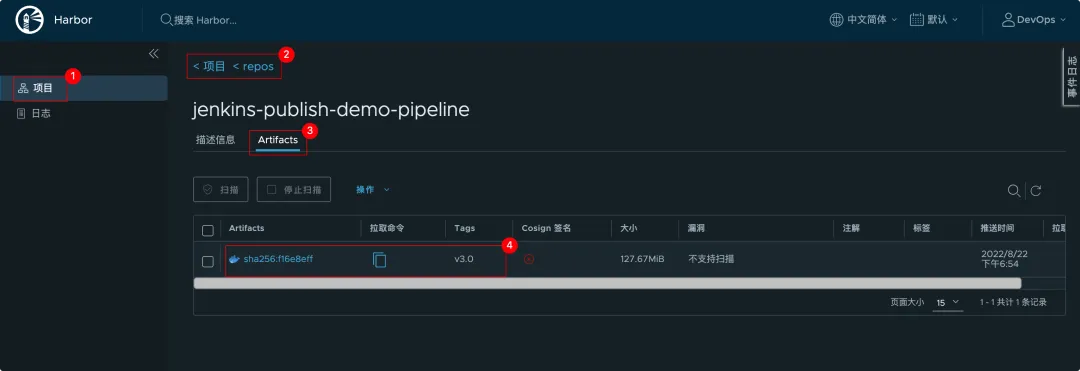Click the Docker whale icon beside sha256:f16e8eff
The image size is (1080, 371).
(x=234, y=259)
